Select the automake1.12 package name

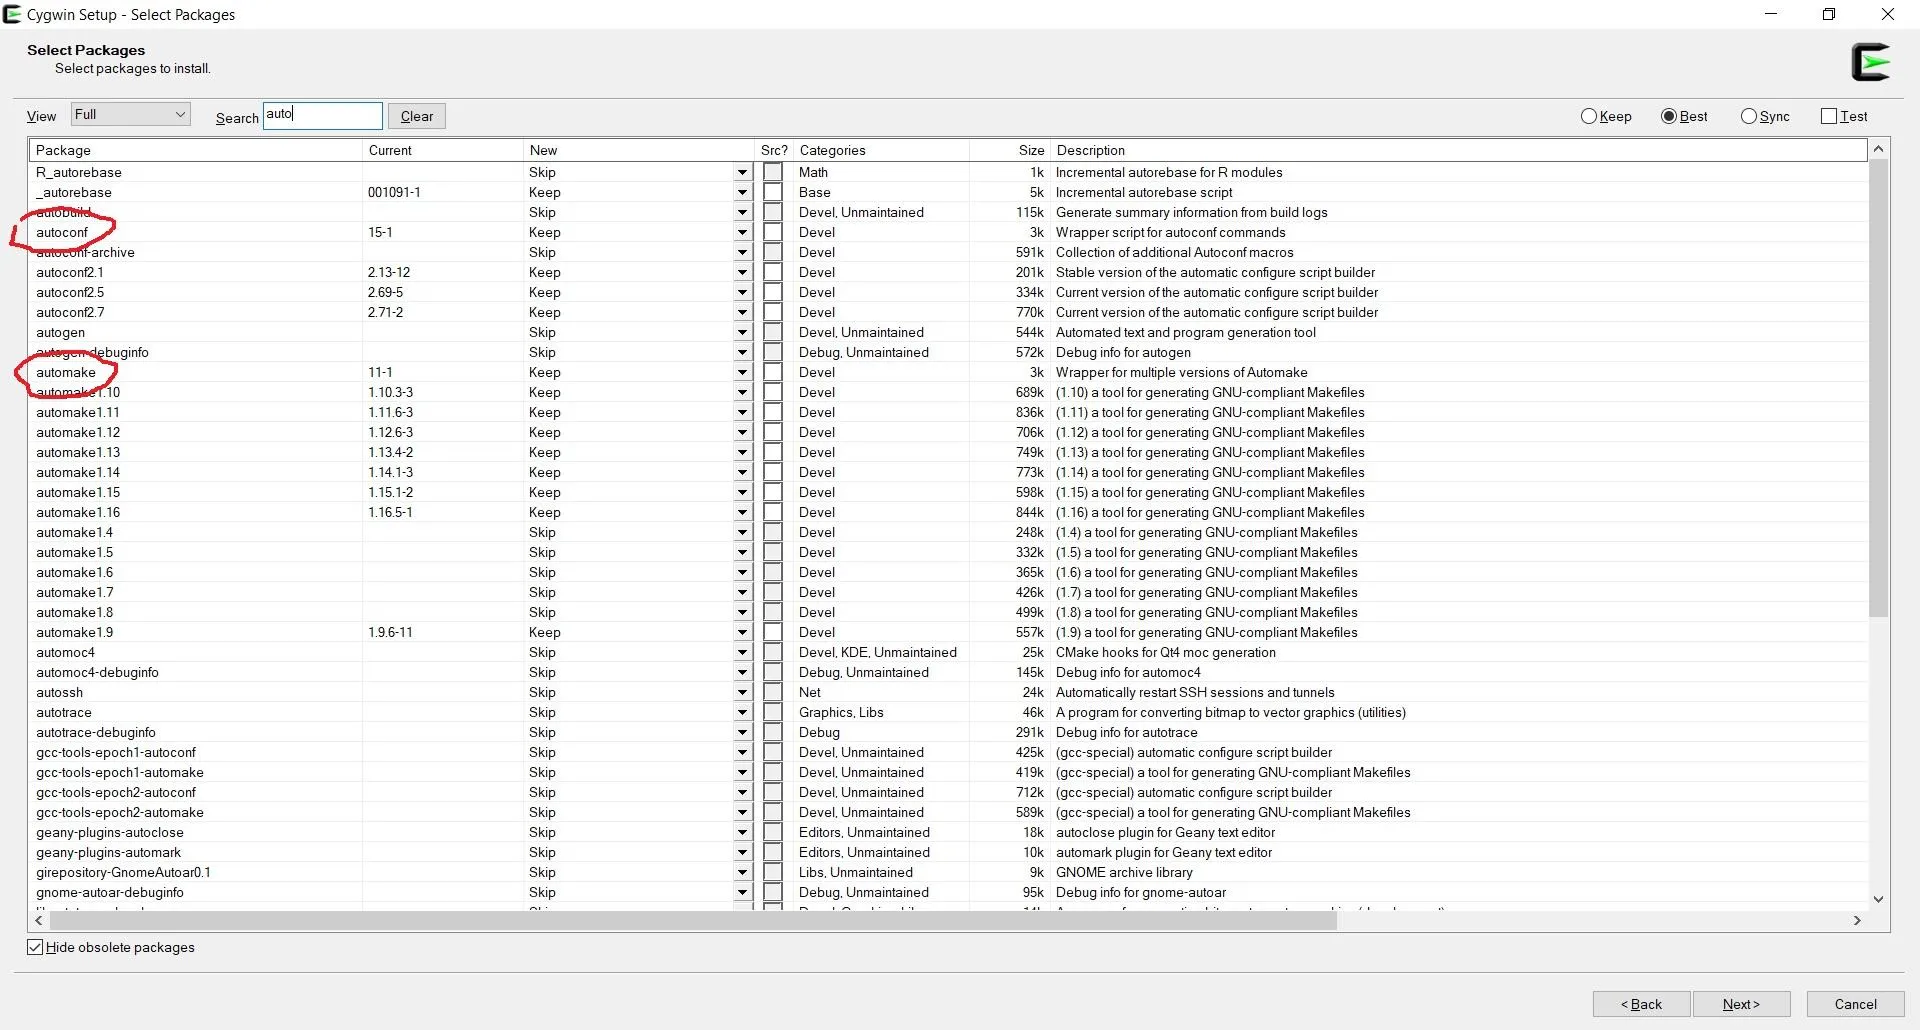pos(78,432)
